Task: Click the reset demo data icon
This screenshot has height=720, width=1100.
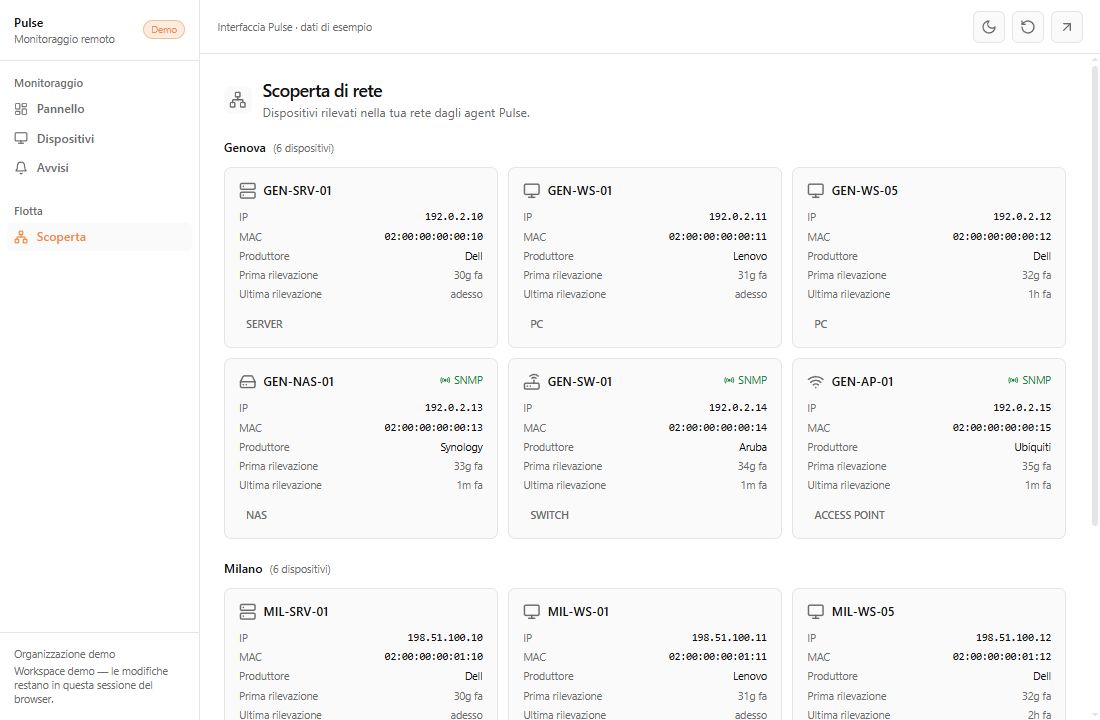Action: (x=1028, y=27)
